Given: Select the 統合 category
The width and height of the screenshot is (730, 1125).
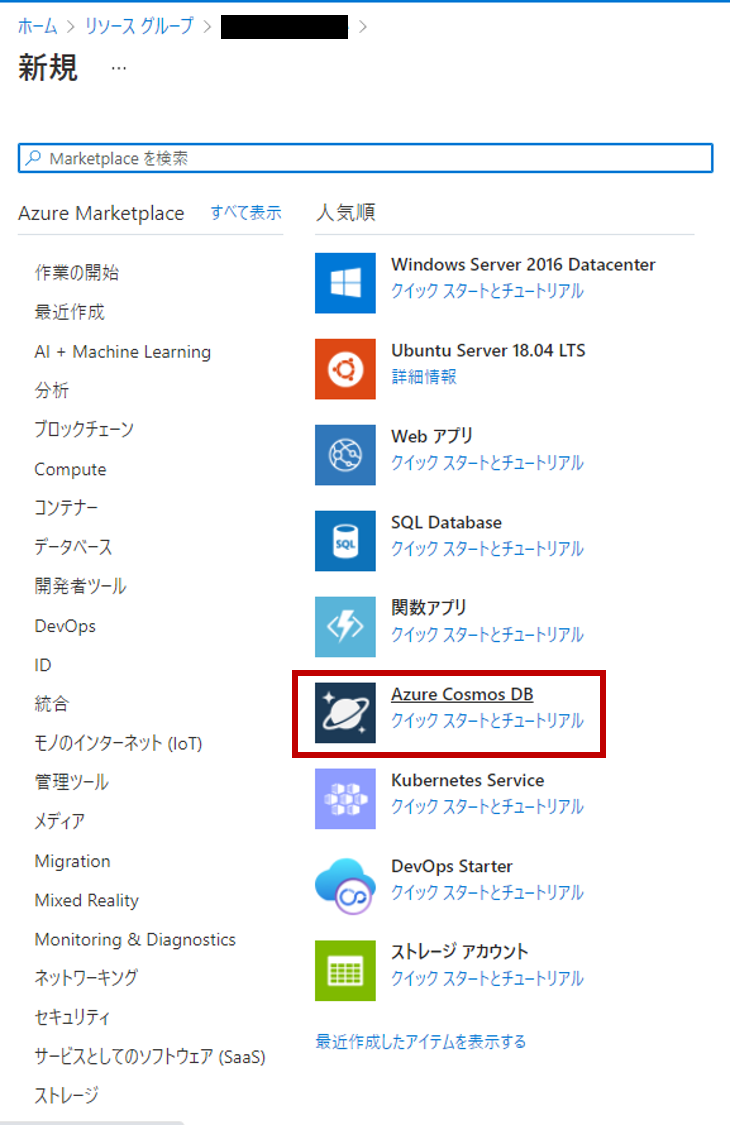Looking at the screenshot, I should pos(52,704).
